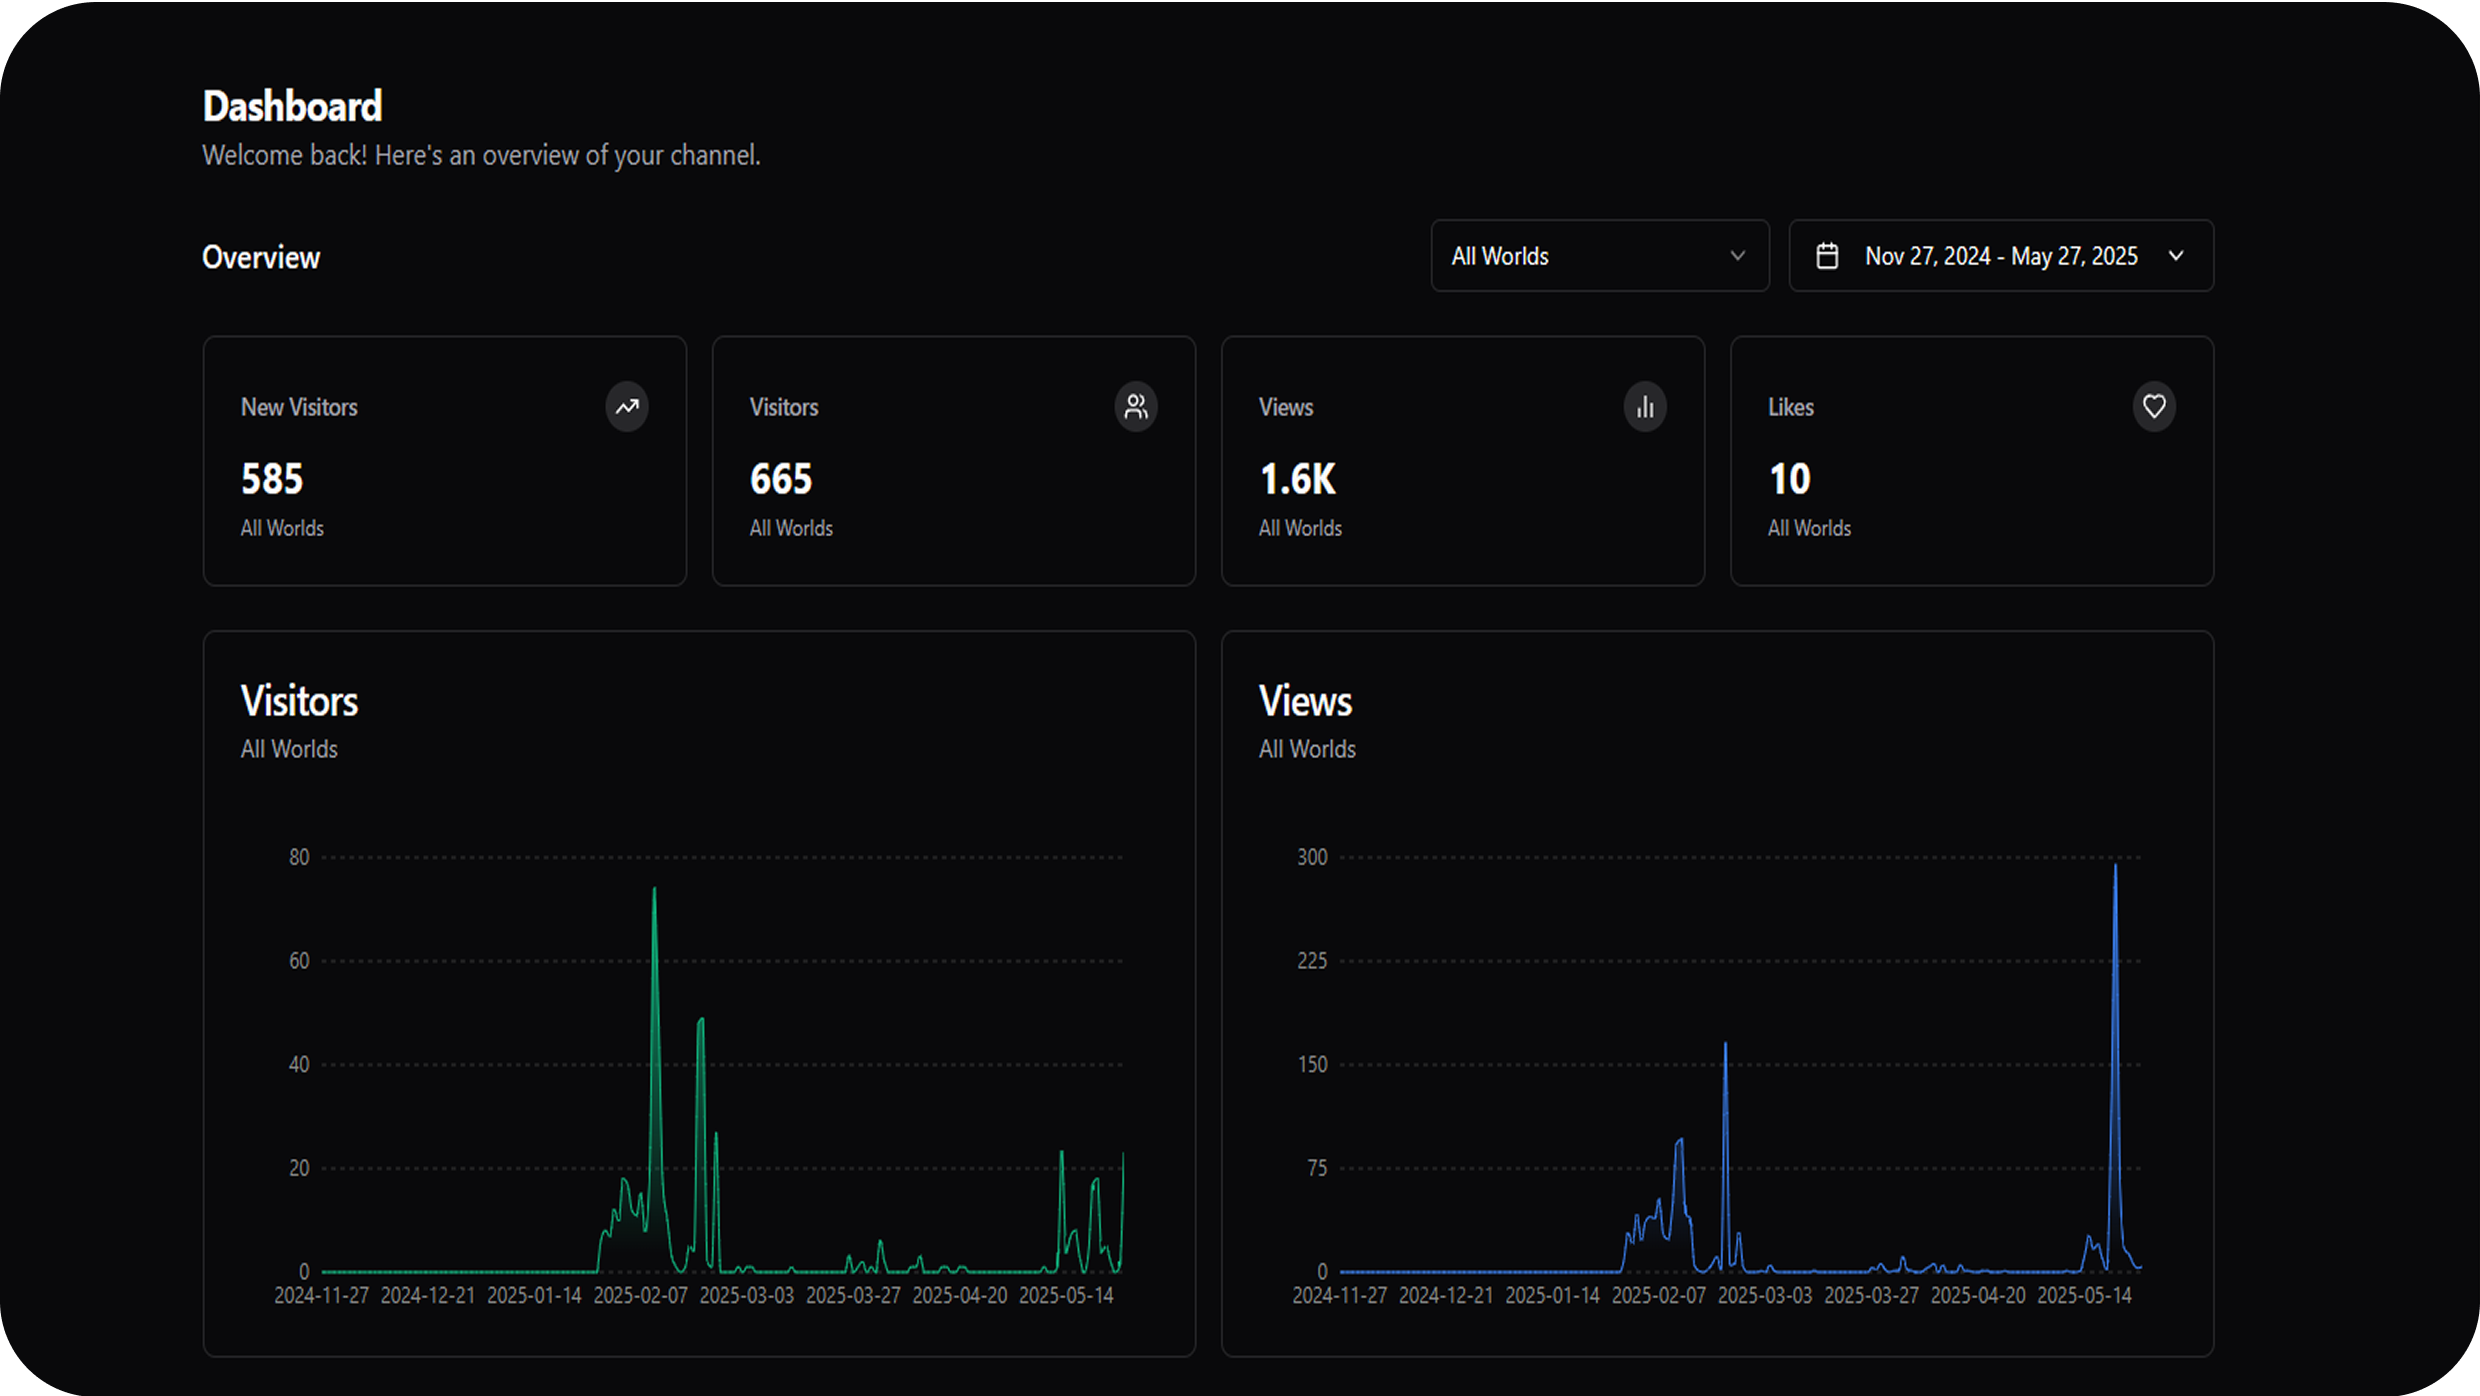Click the Likes heart icon
The width and height of the screenshot is (2480, 1396).
(2154, 407)
